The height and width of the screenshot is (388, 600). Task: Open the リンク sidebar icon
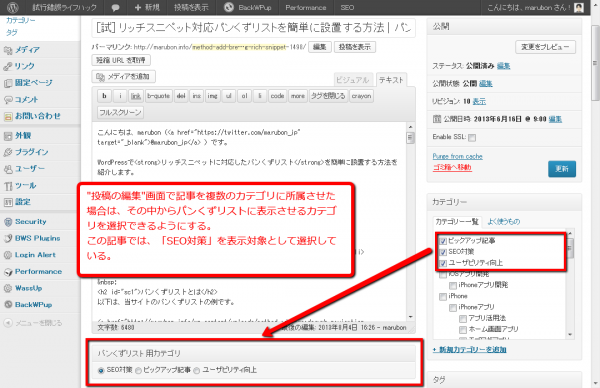pos(8,67)
